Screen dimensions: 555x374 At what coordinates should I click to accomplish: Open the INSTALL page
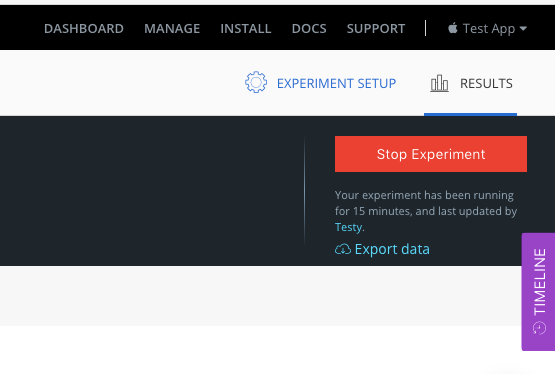click(246, 29)
